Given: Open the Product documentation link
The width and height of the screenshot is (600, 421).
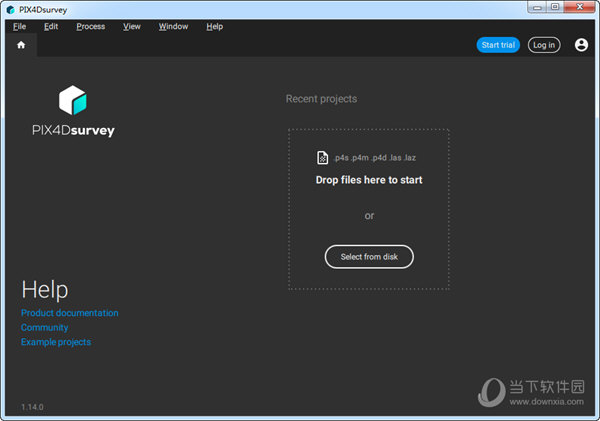Looking at the screenshot, I should [70, 313].
